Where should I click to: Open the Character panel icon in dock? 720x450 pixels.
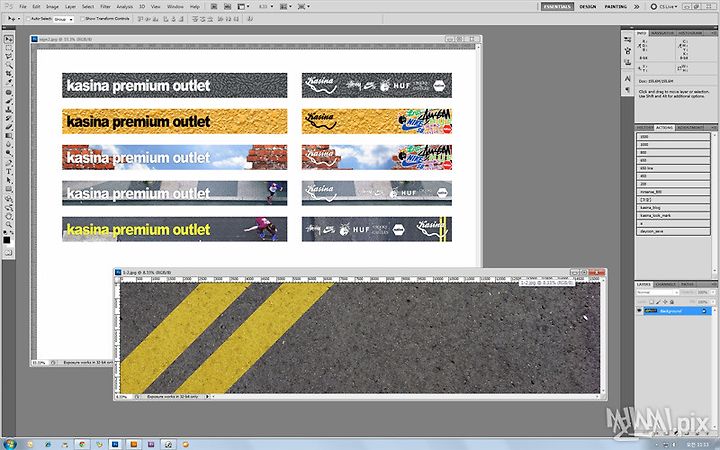click(628, 79)
